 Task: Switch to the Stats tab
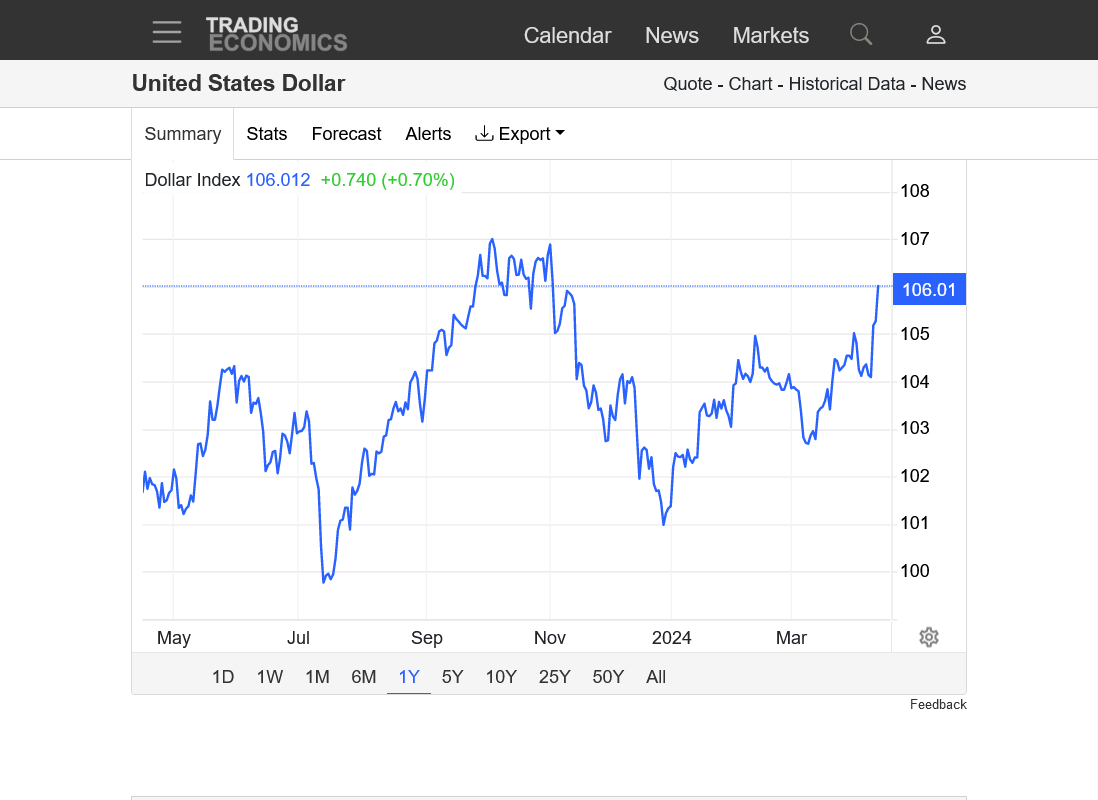(x=267, y=134)
